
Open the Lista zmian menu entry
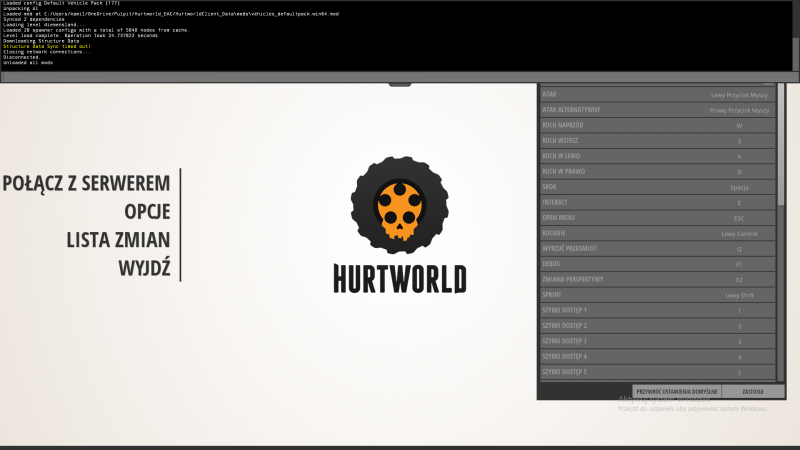pos(118,240)
